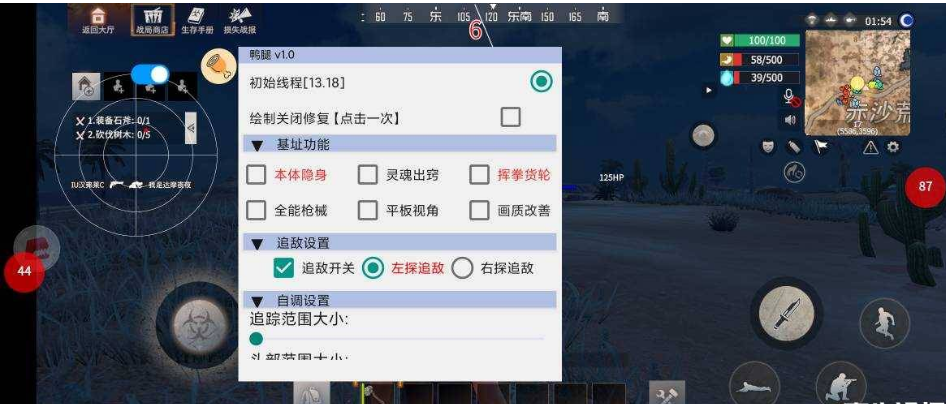
Task: Collapse the 基址功能 section
Action: click(x=258, y=145)
